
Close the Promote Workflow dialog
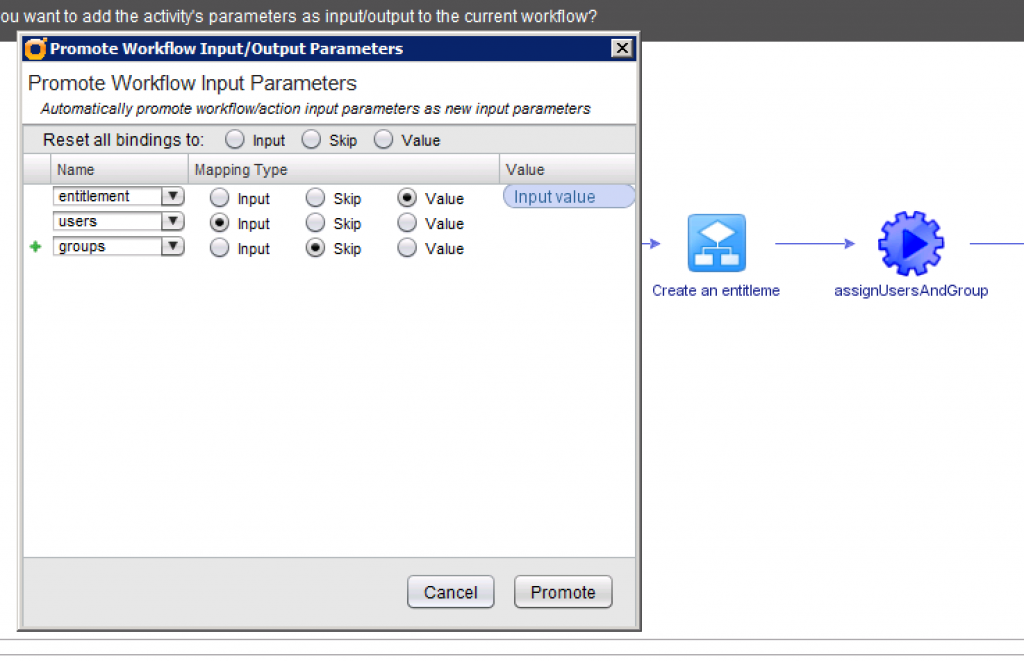point(622,48)
